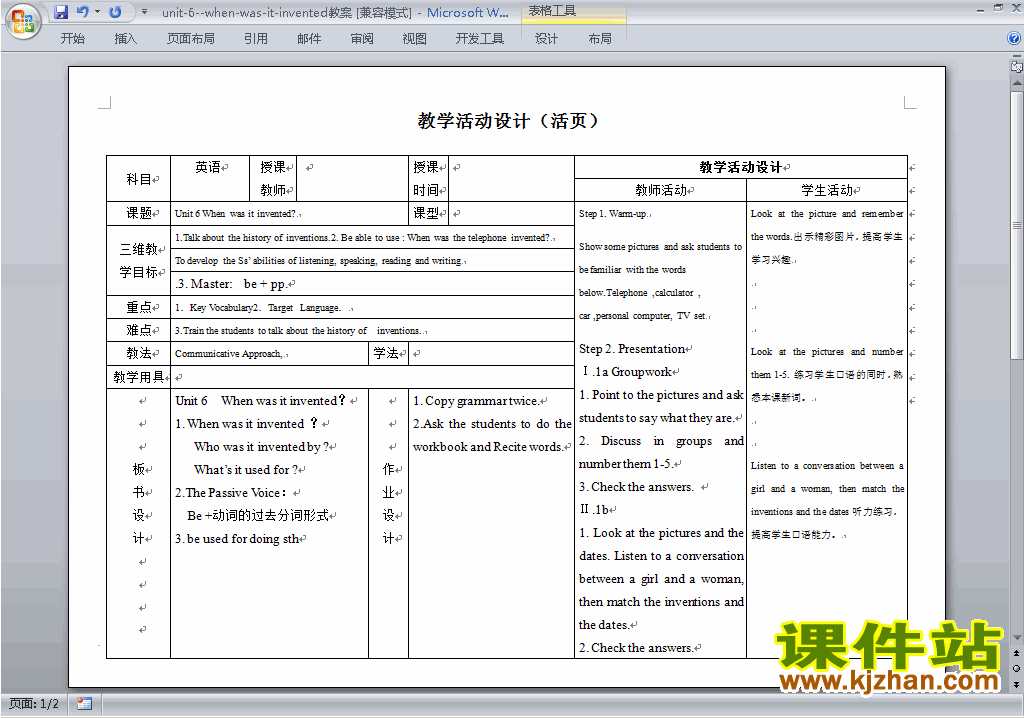Save the document with the floppy icon

[x=61, y=12]
